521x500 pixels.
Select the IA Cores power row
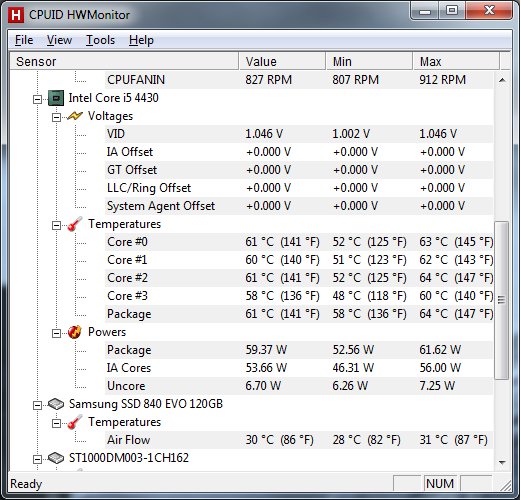299,368
